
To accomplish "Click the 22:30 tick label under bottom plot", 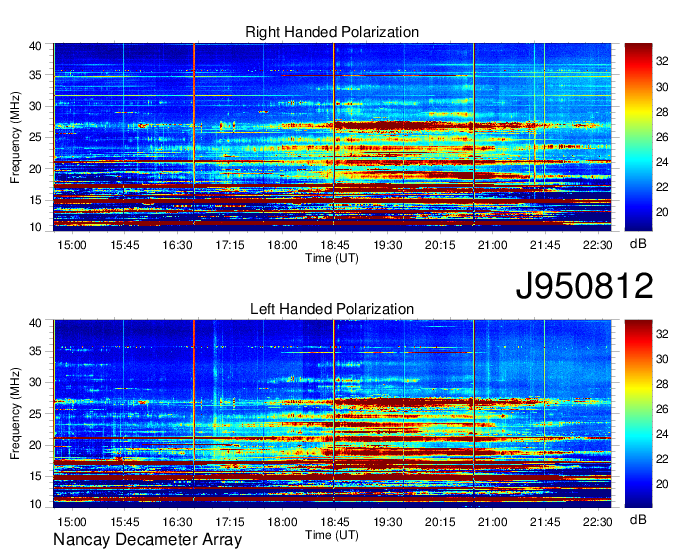I will tap(598, 522).
